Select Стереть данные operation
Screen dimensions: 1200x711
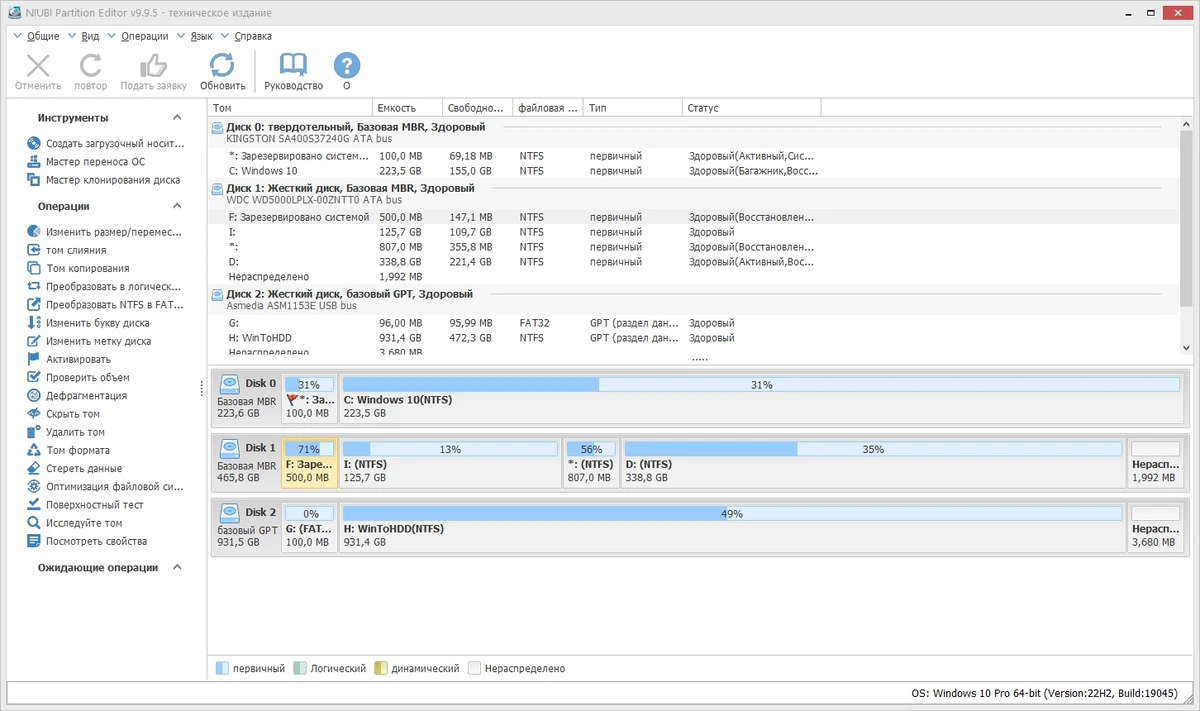click(75, 468)
